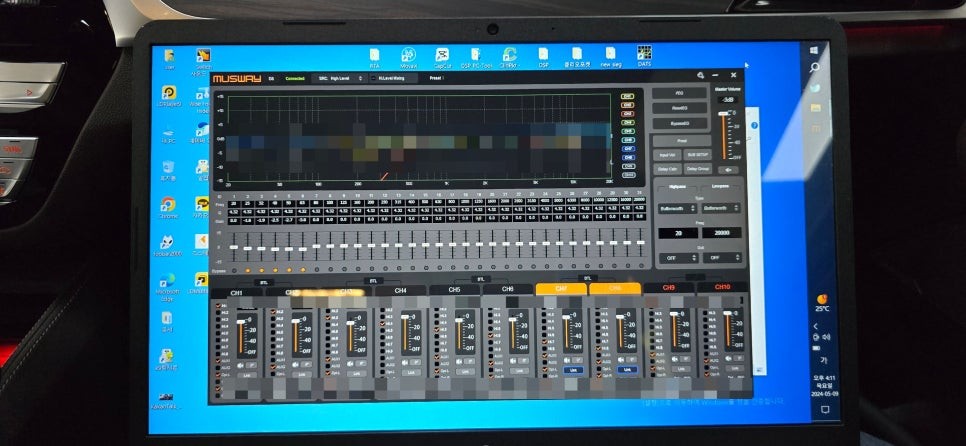Click the Bypass EQ button
Image resolution: width=966 pixels, height=446 pixels.
coord(679,123)
